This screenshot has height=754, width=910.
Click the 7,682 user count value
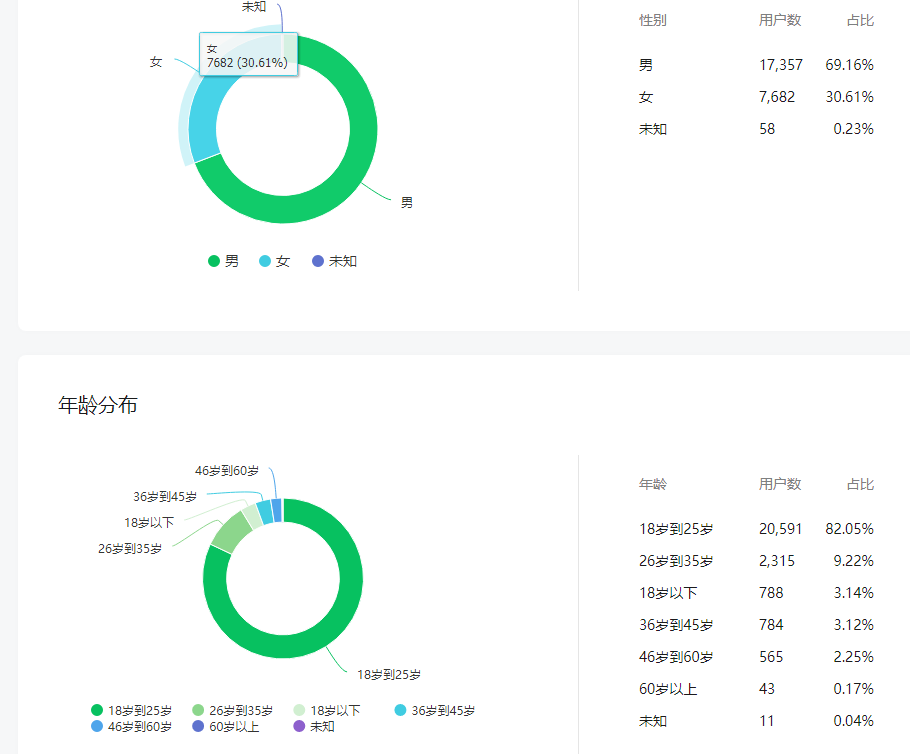(777, 97)
